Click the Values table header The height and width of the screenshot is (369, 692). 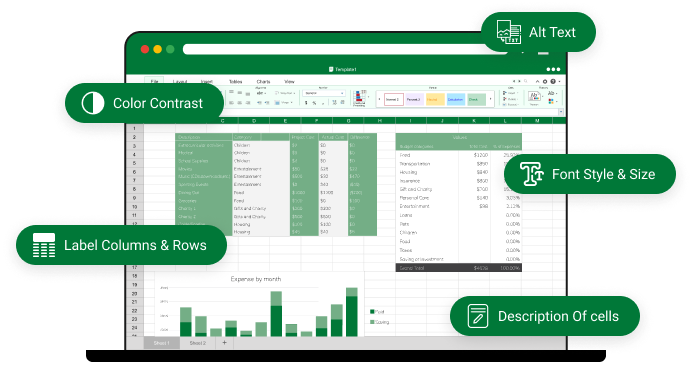click(x=459, y=138)
